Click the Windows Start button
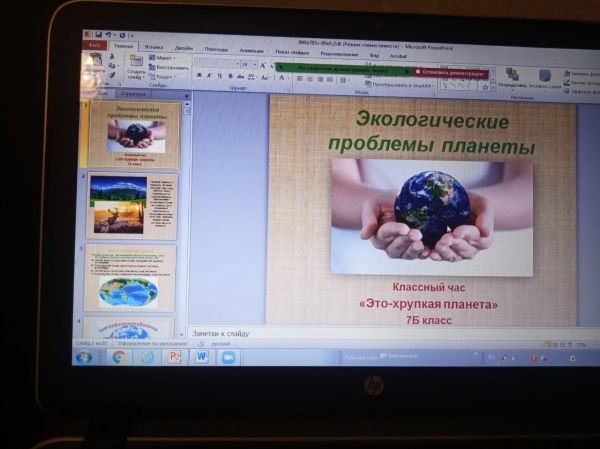The height and width of the screenshot is (449, 600). click(84, 357)
